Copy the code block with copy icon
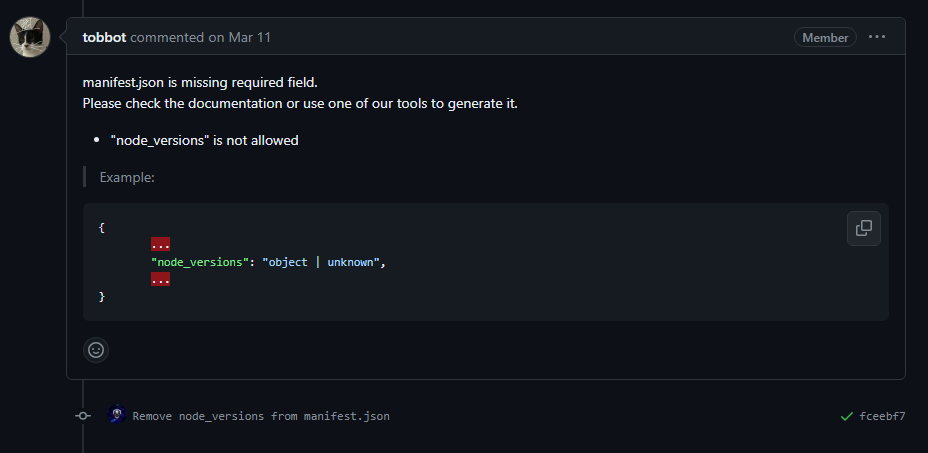Screen dimensions: 928x453 (x=864, y=228)
